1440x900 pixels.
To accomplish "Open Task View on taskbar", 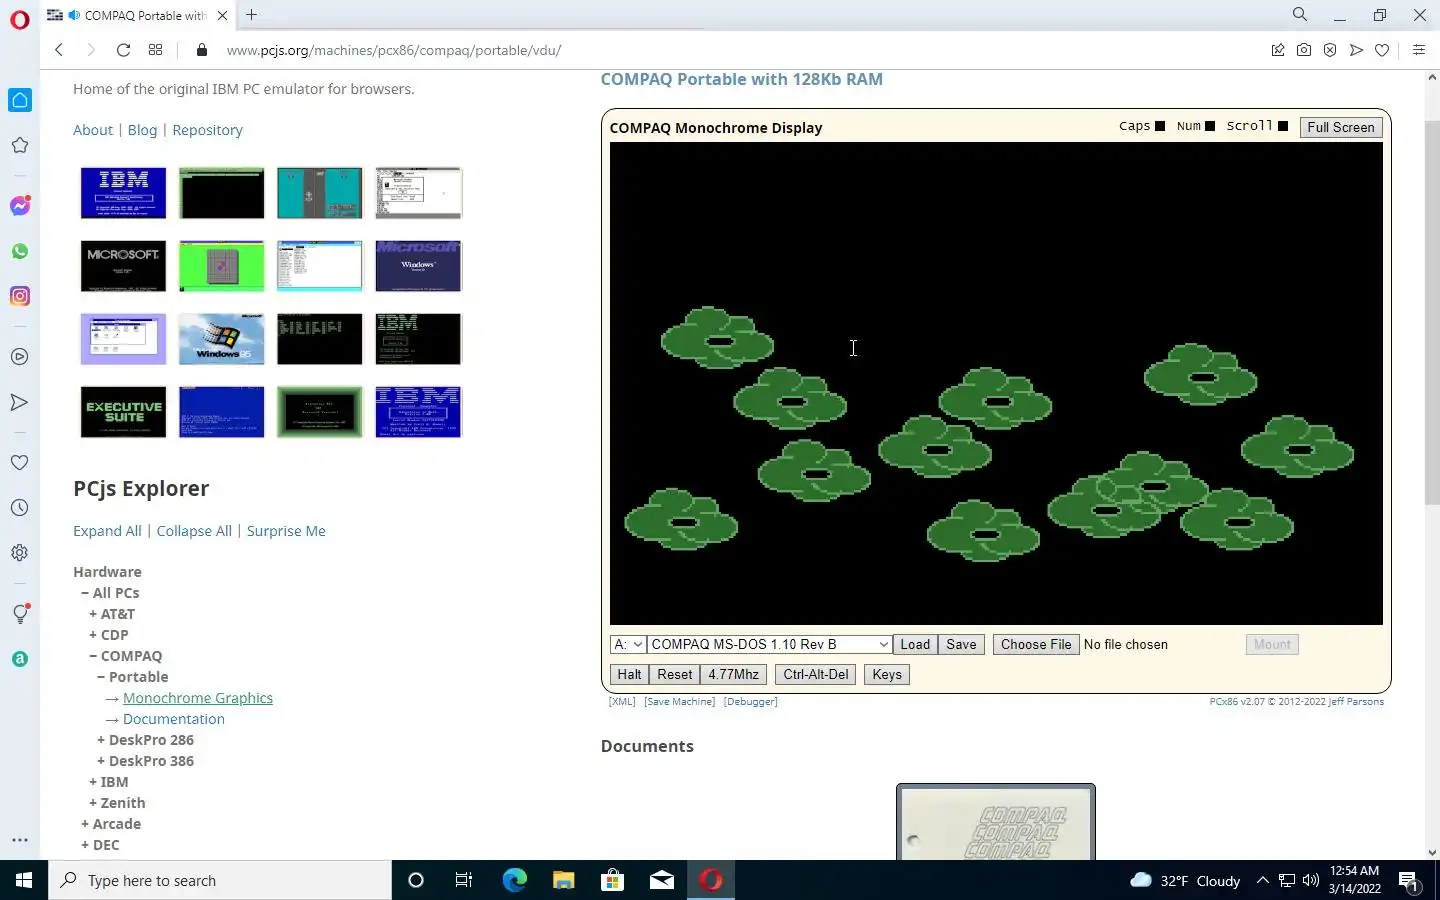I will coord(464,880).
